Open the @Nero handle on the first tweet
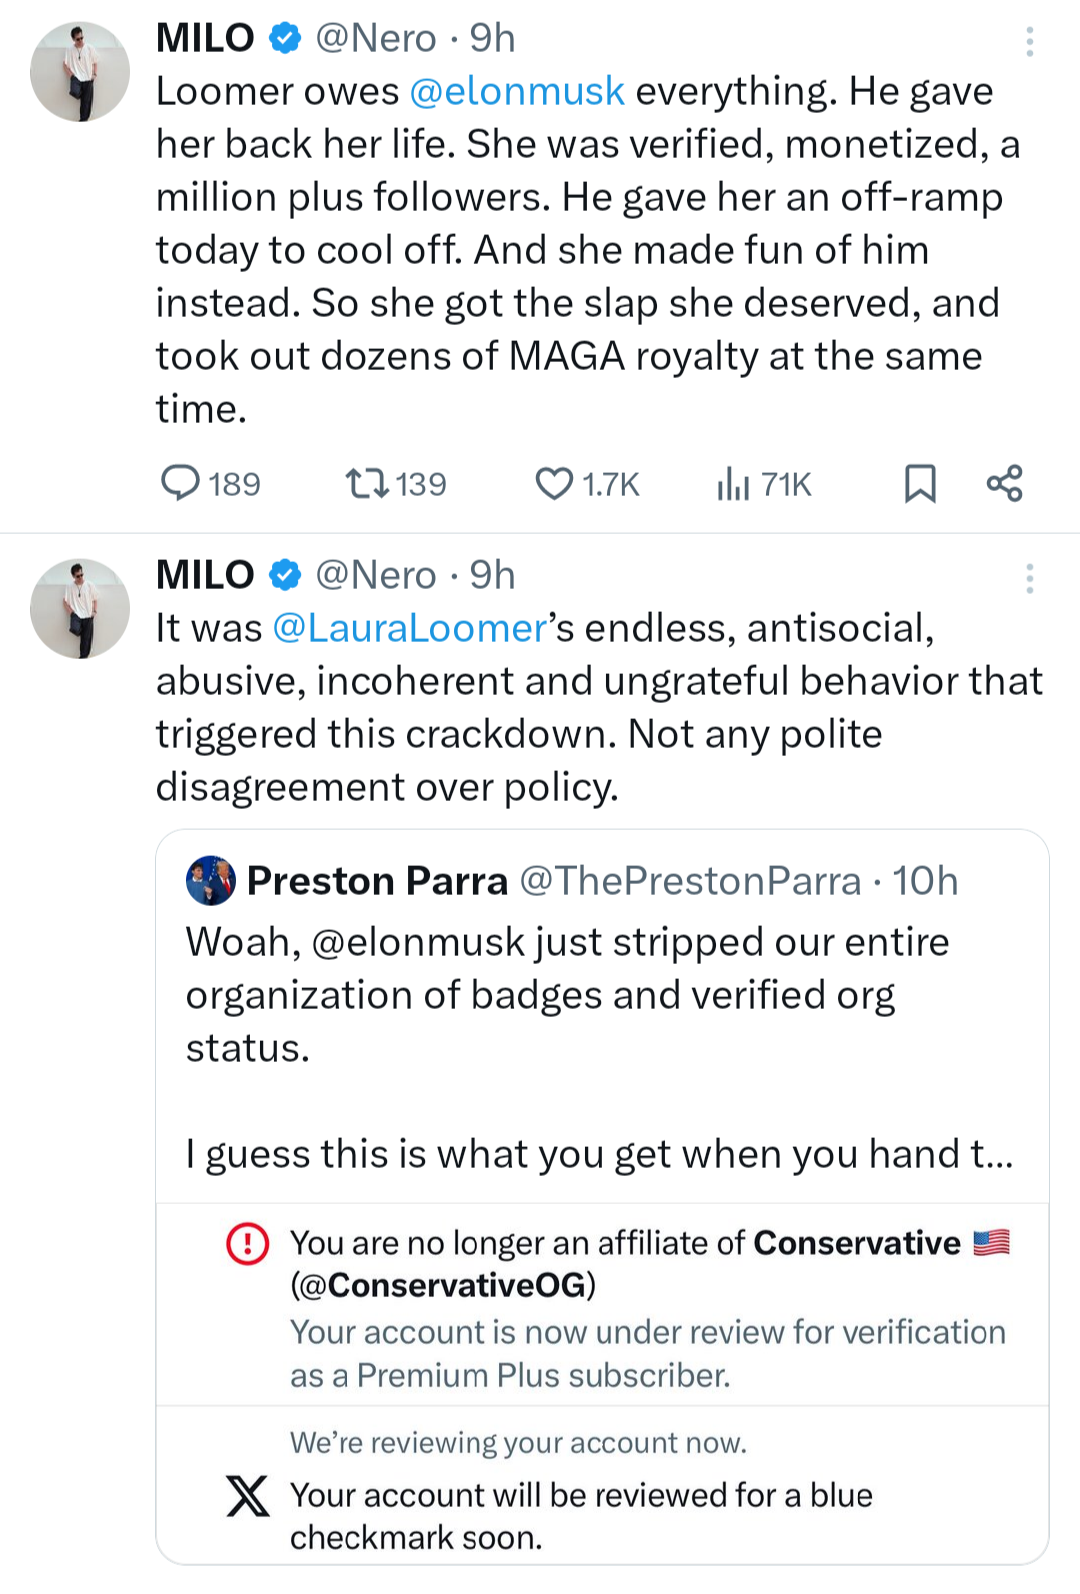 pyautogui.click(x=376, y=39)
